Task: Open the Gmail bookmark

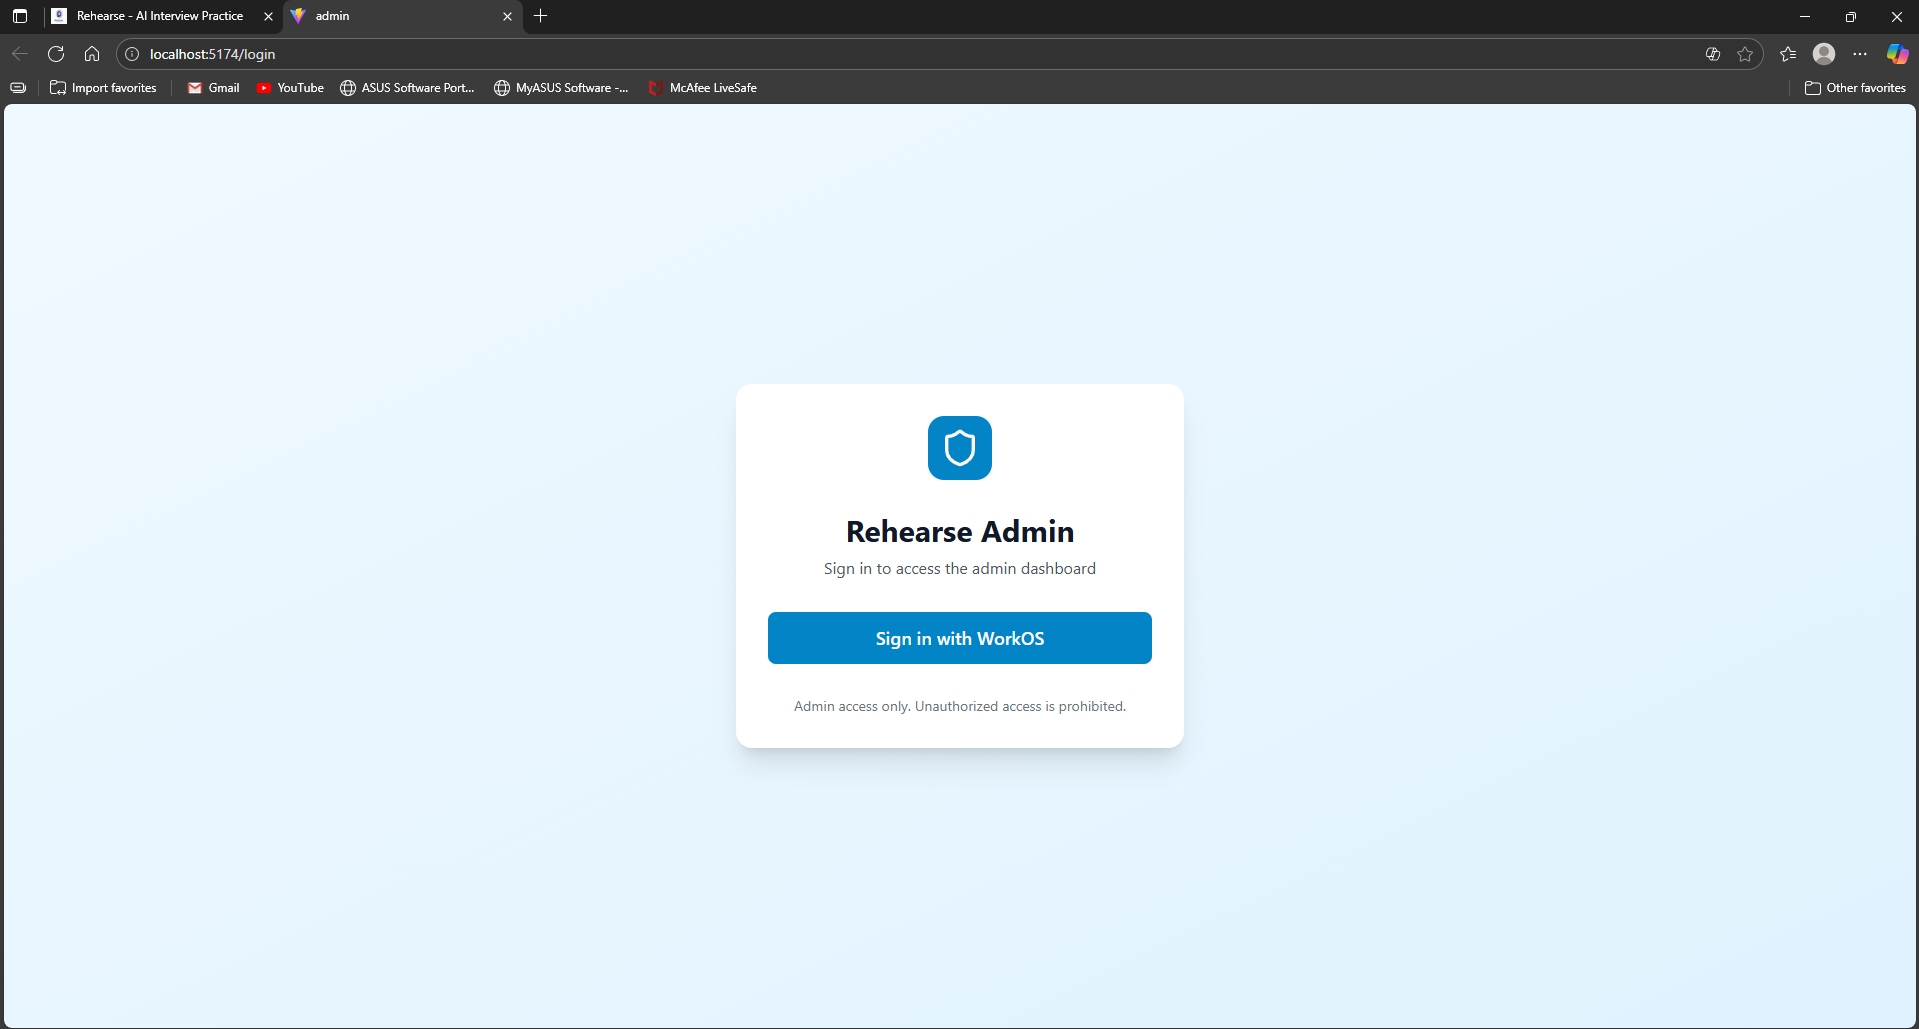Action: (x=213, y=88)
